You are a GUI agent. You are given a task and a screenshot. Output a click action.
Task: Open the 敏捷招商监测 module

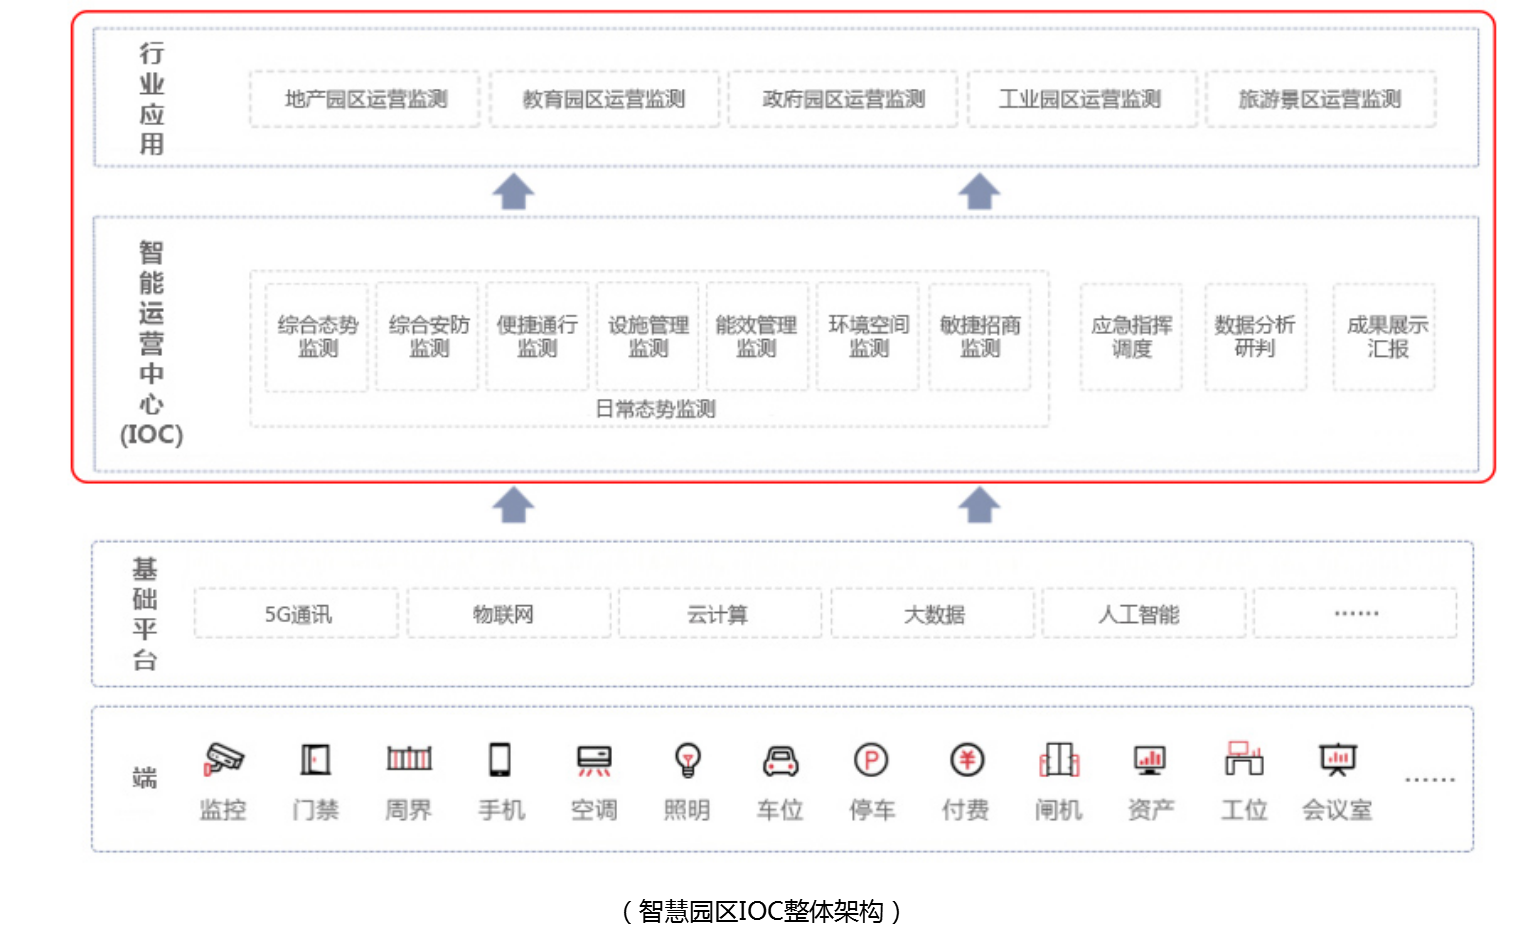(x=980, y=337)
